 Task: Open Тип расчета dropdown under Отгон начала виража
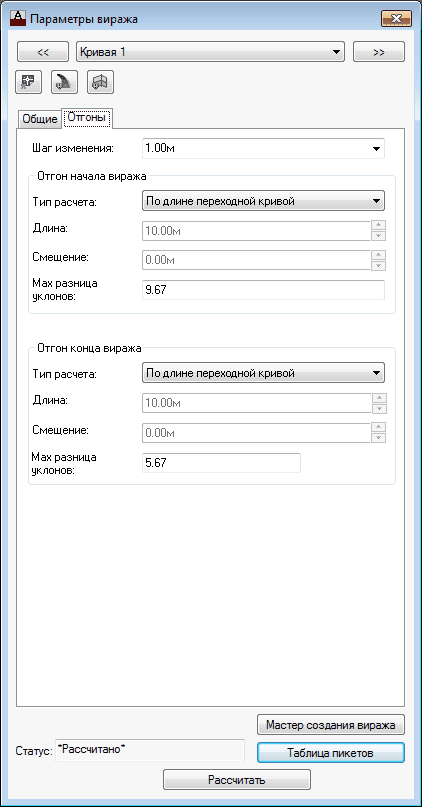(x=263, y=201)
